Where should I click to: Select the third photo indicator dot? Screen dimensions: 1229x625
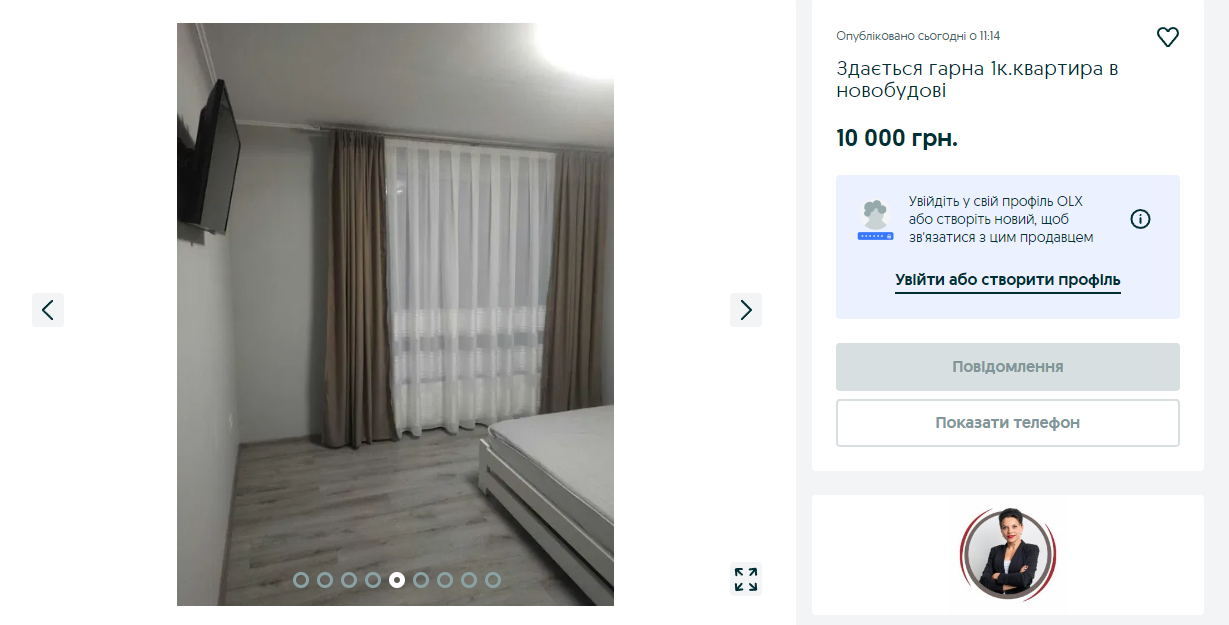click(x=349, y=579)
